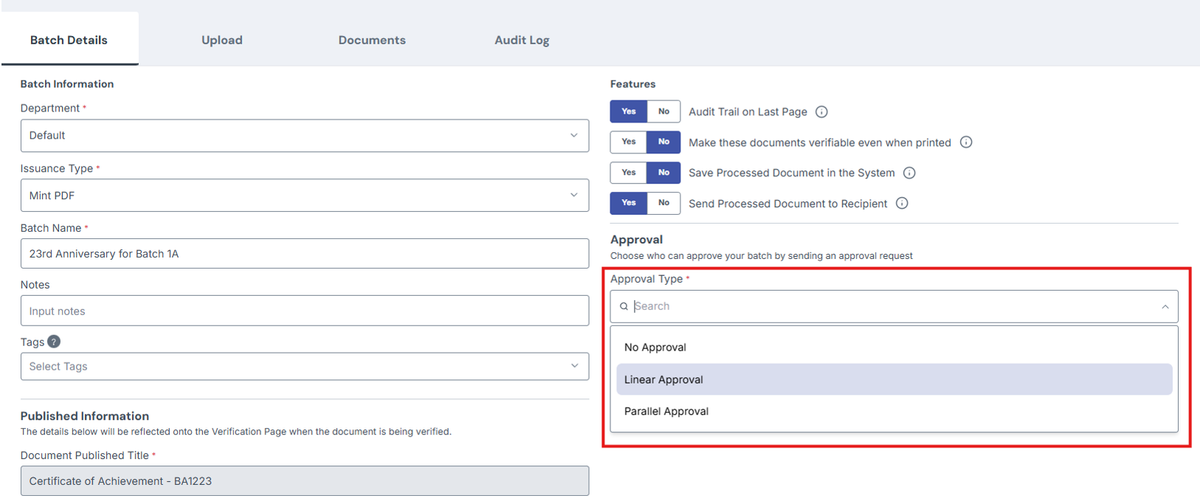The height and width of the screenshot is (501, 1200).
Task: Click the Batch Name input field
Action: click(x=304, y=253)
